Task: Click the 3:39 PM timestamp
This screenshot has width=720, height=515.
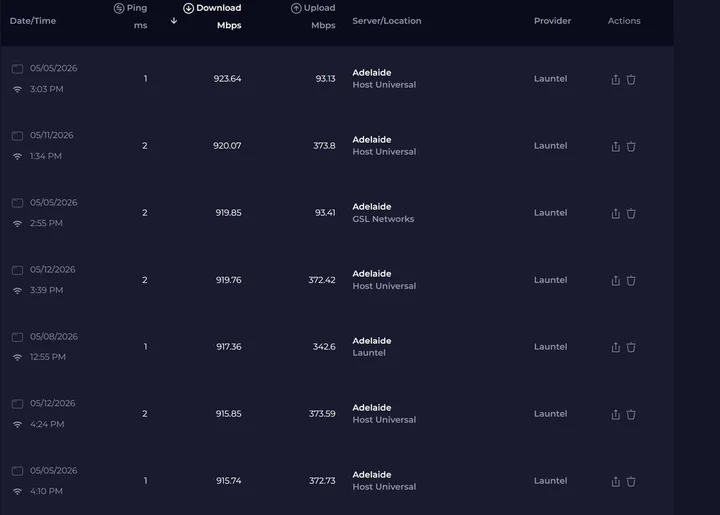Action: click(x=46, y=290)
